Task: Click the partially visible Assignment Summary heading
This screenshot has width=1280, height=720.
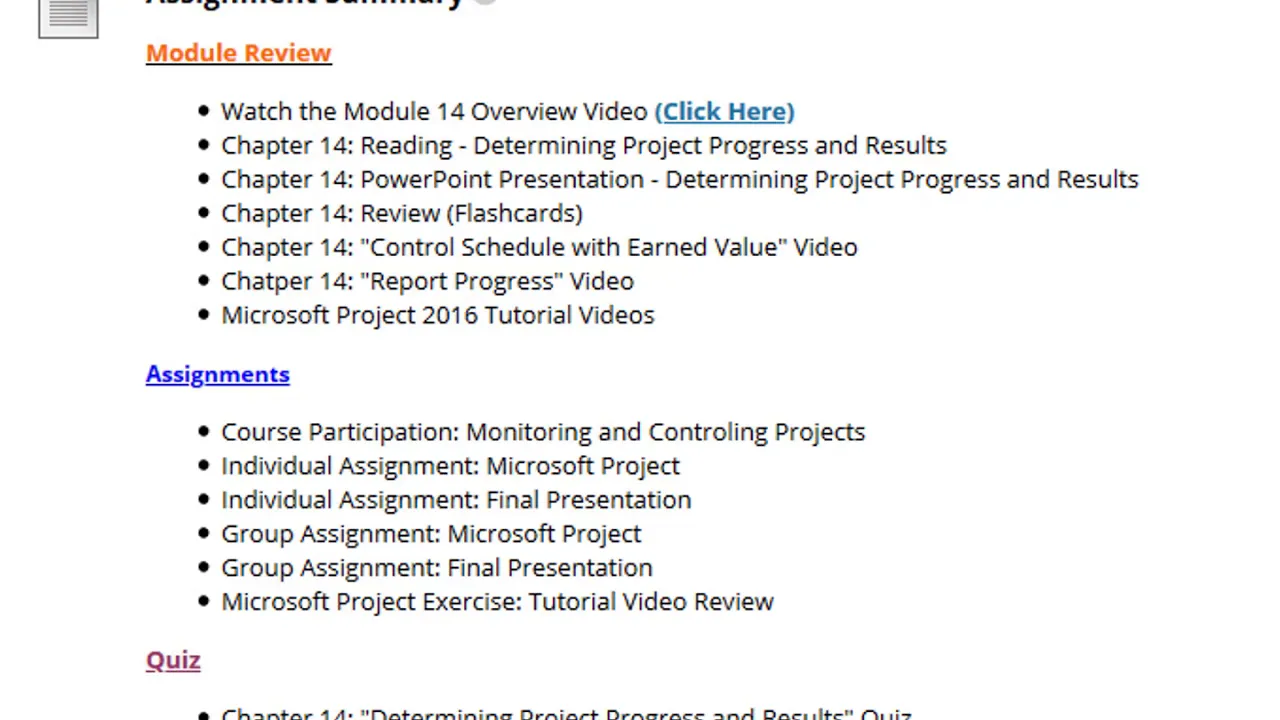Action: pos(305,4)
